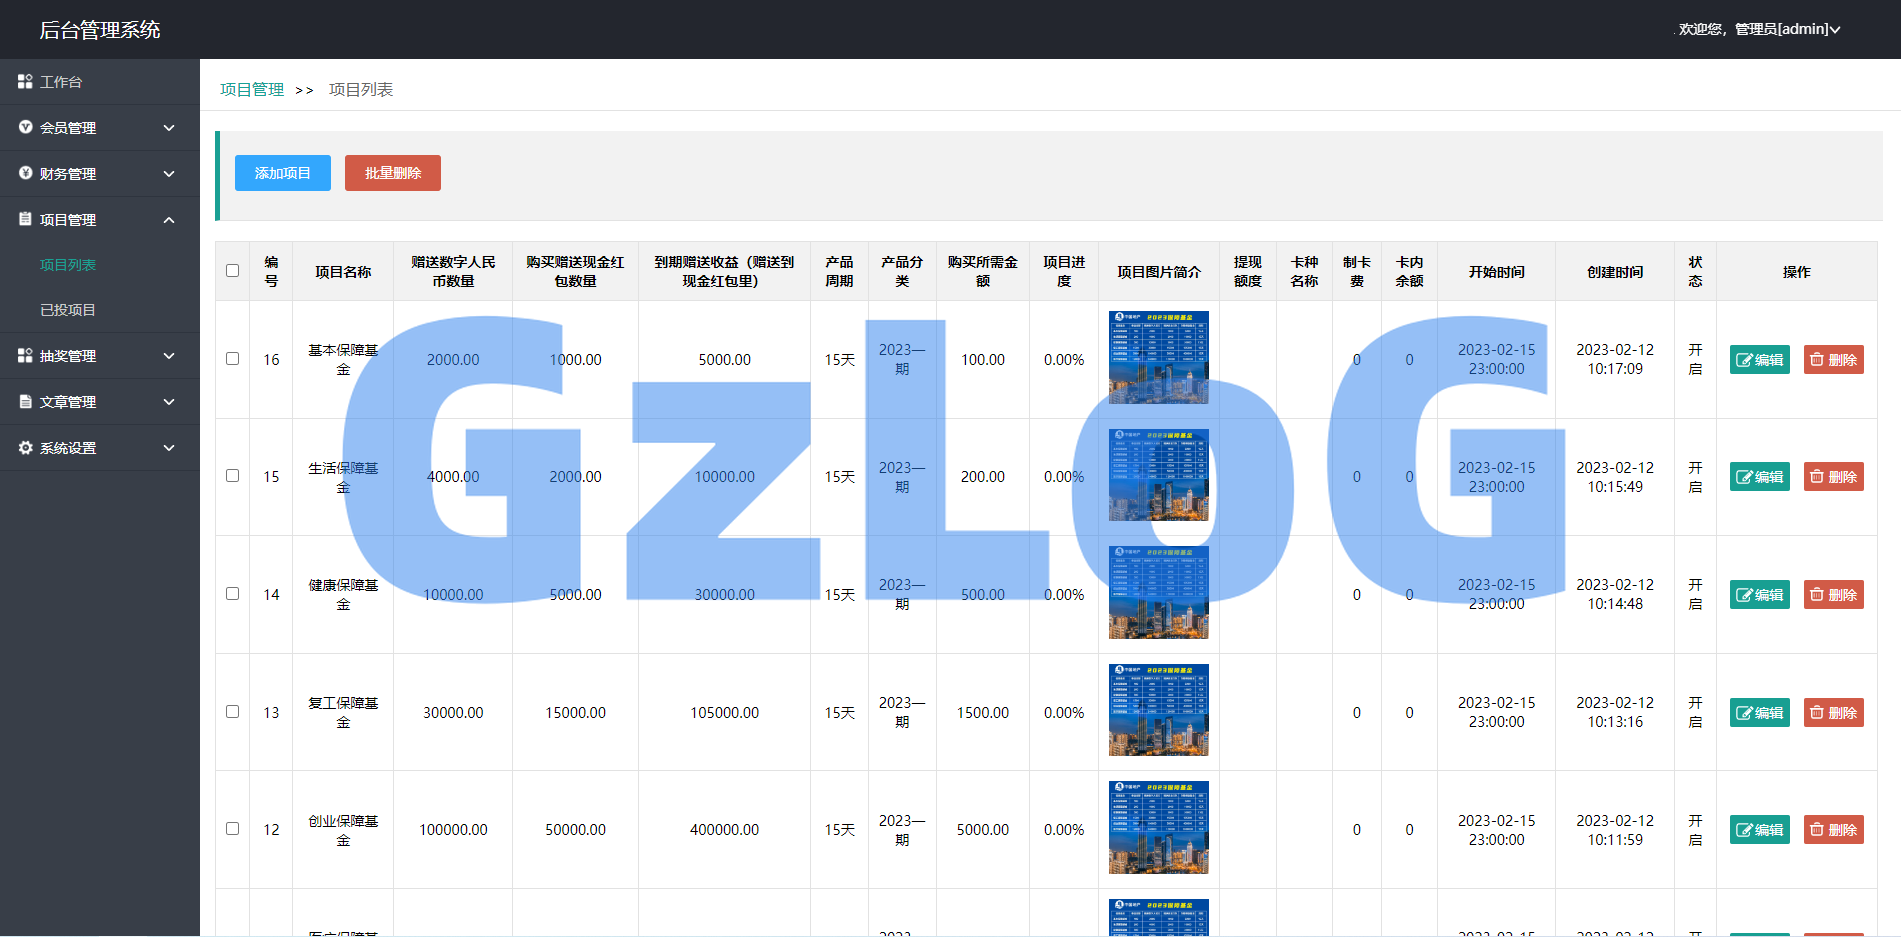Check the row 14 健康保障基金 checkbox
Image resolution: width=1901 pixels, height=937 pixels.
pyautogui.click(x=233, y=594)
